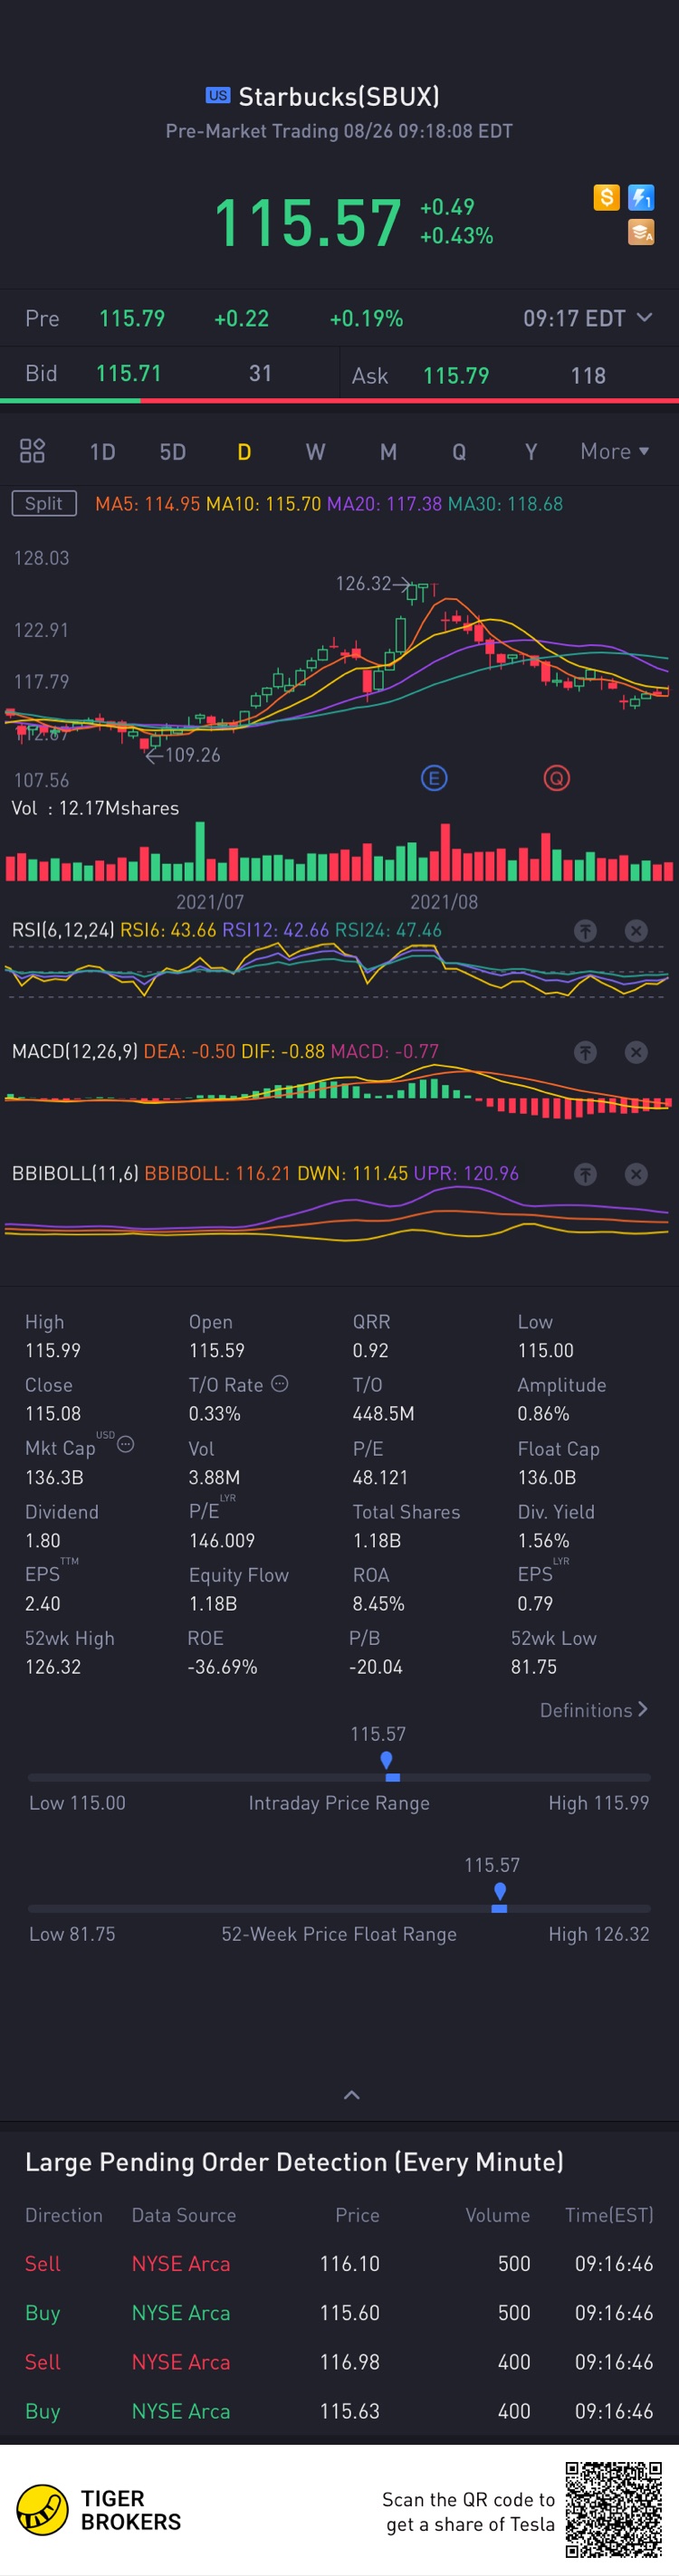Remove the RSI indicator panel
The width and height of the screenshot is (679, 2576).
pos(636,931)
